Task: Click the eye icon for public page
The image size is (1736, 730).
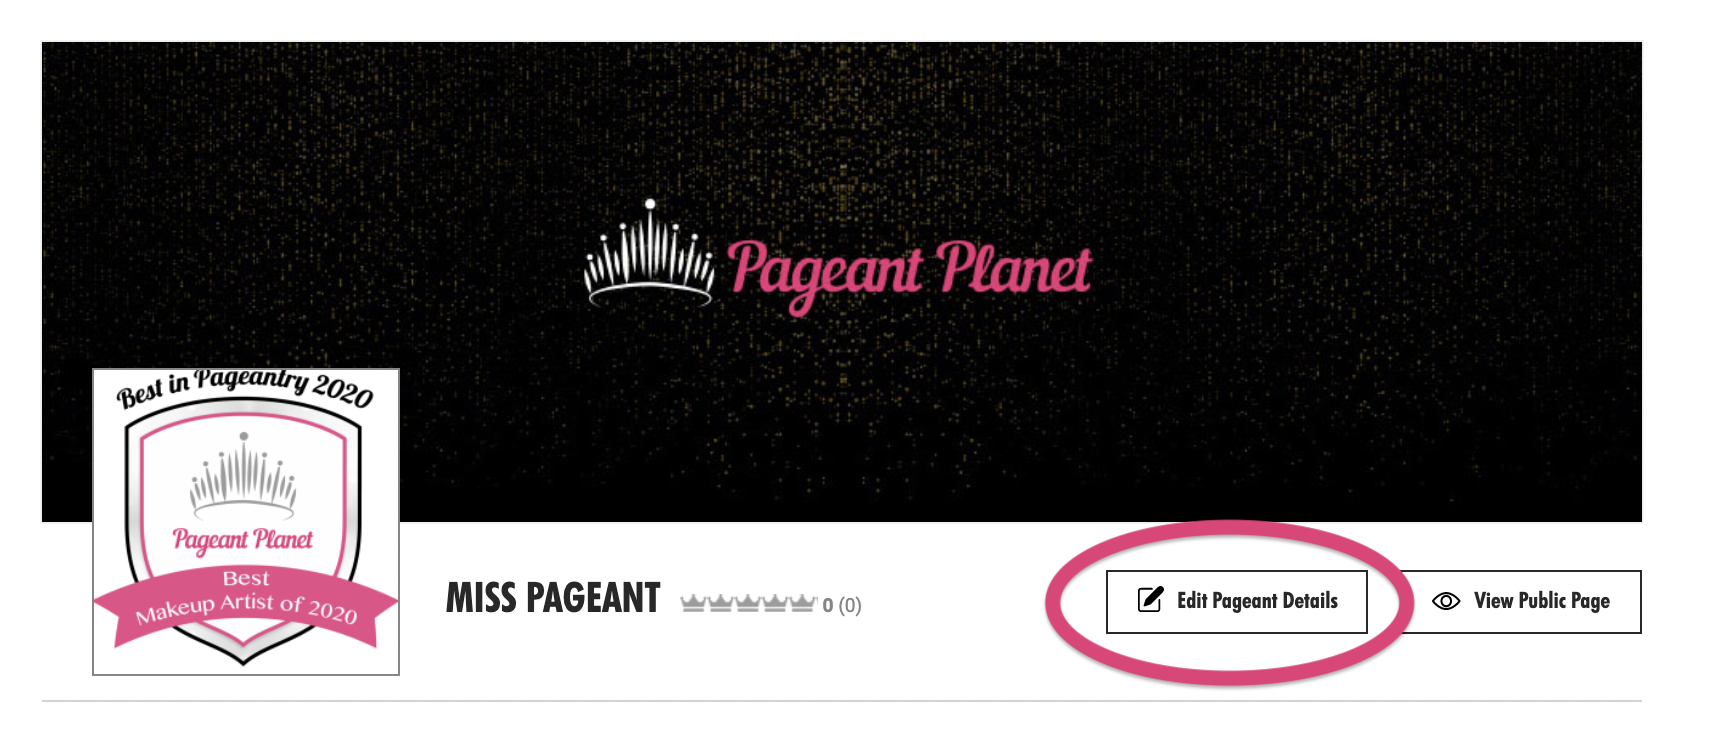Action: [1446, 601]
